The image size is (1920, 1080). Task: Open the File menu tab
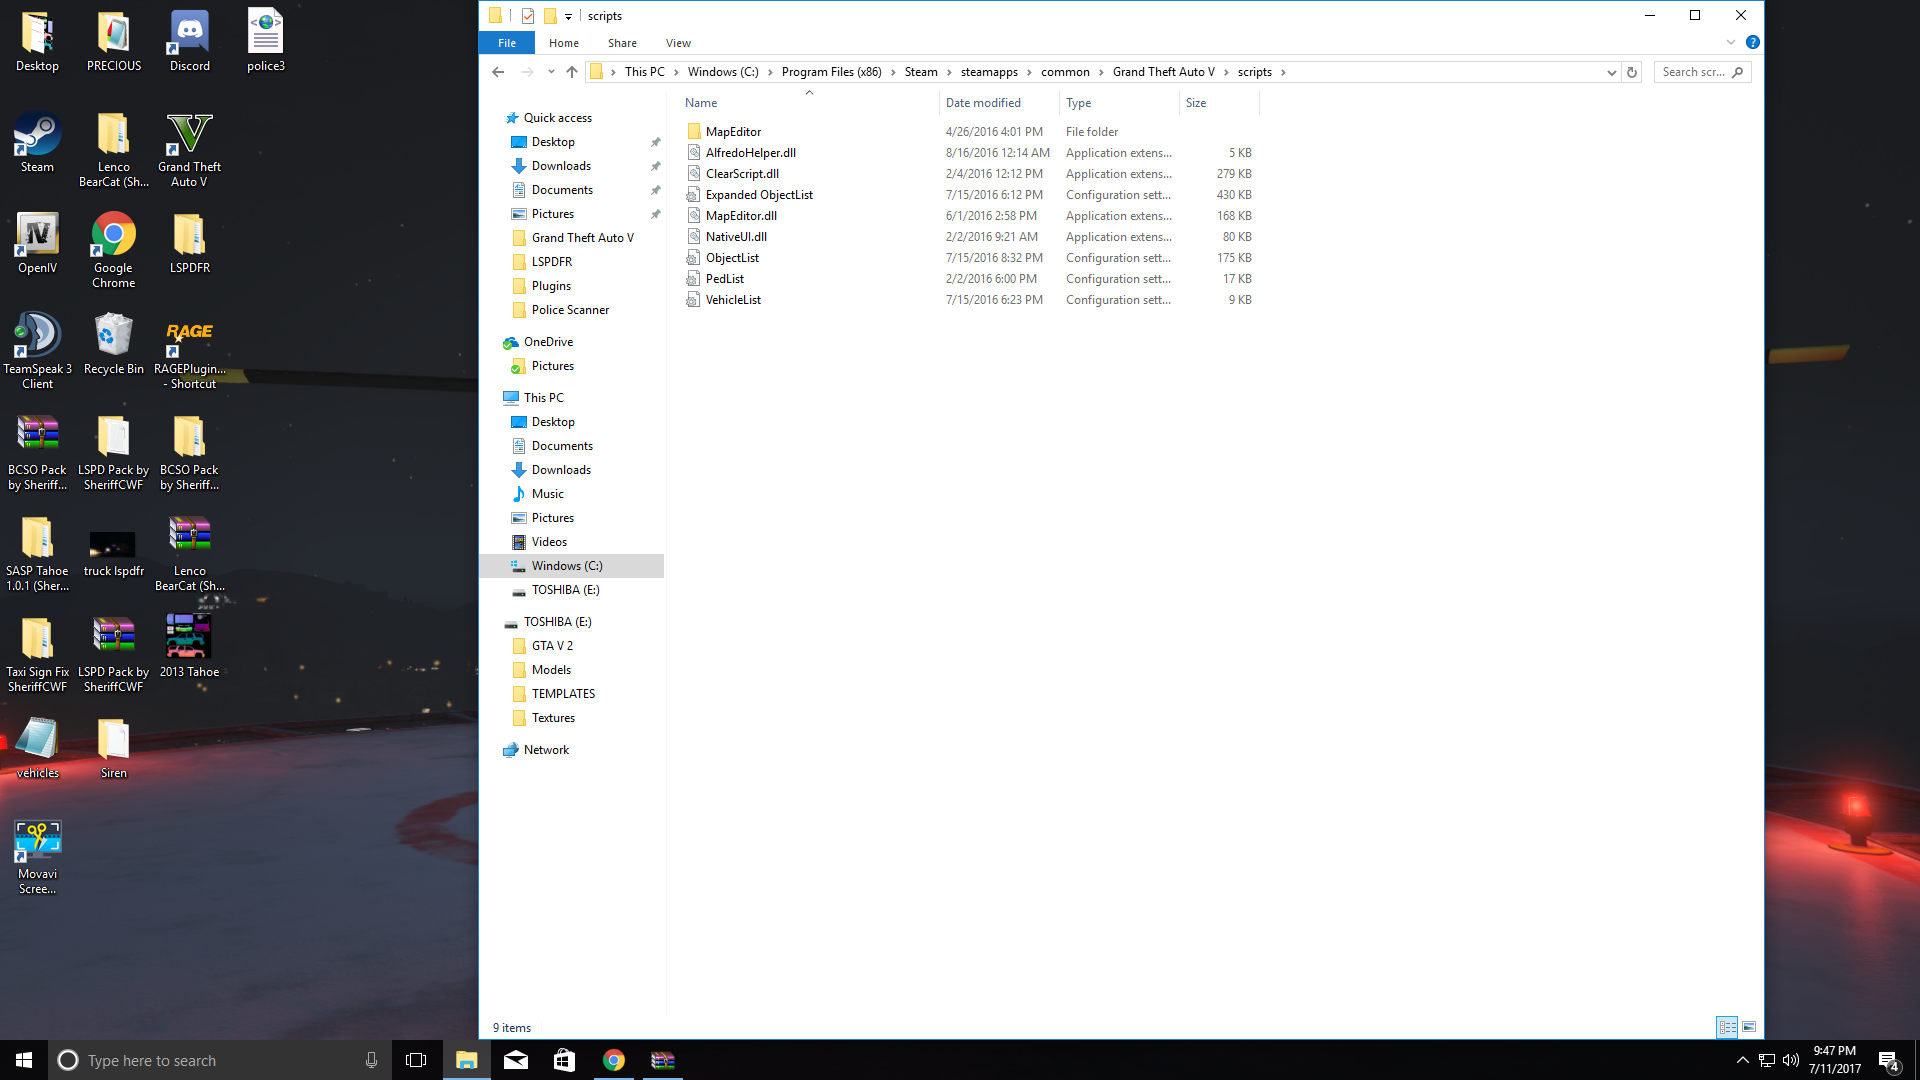507,43
